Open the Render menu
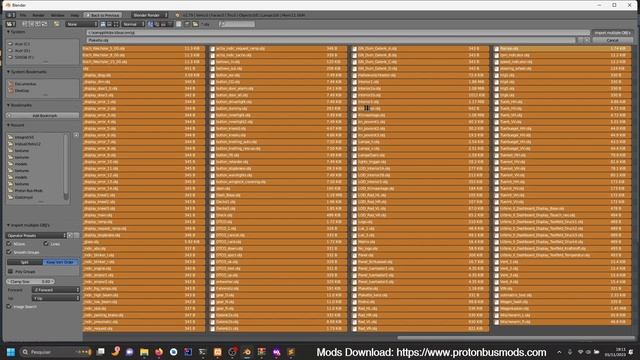This screenshot has width=640, height=360. coord(38,15)
